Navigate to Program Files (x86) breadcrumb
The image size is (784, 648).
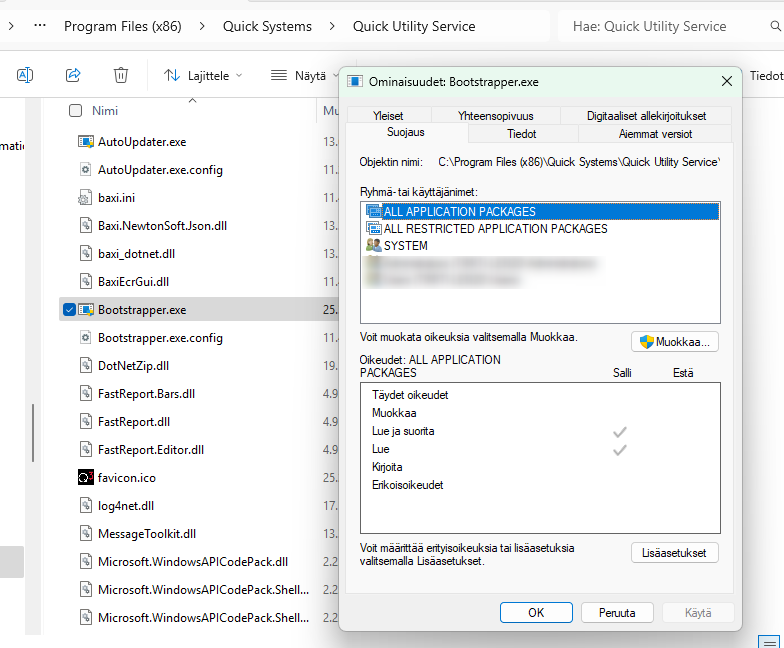tap(122, 26)
